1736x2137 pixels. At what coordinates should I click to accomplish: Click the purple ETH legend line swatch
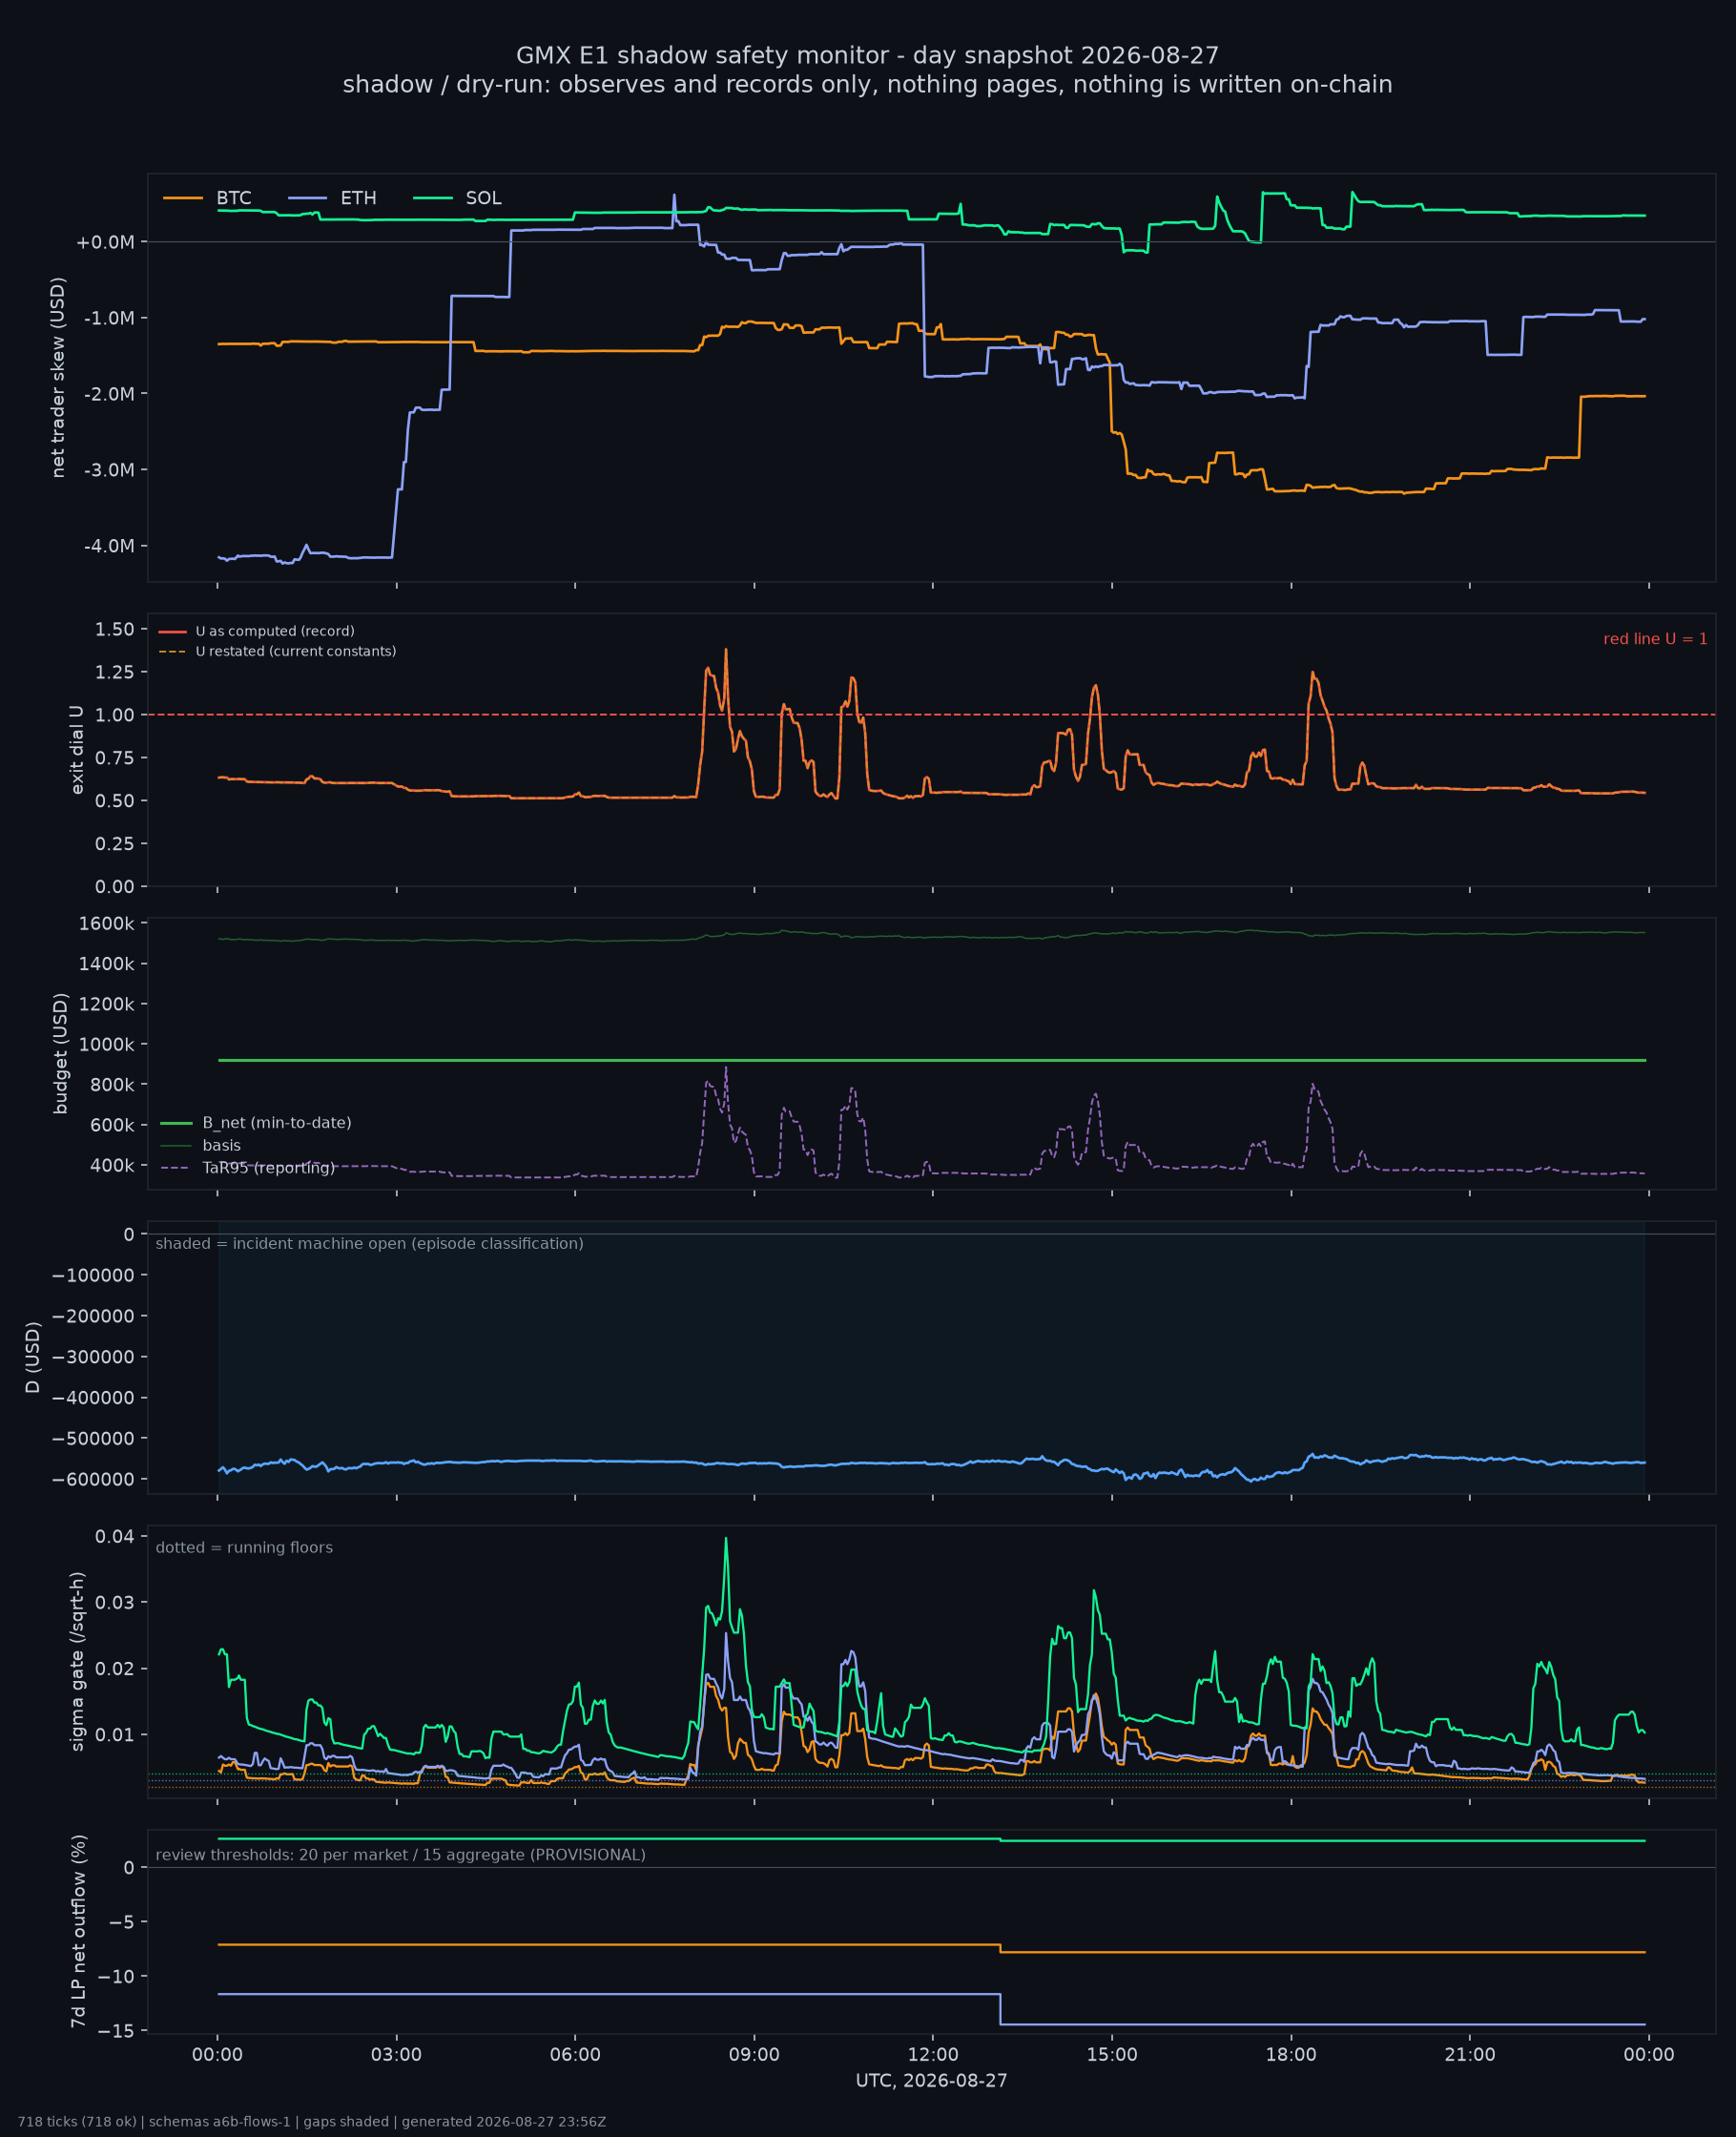click(308, 198)
